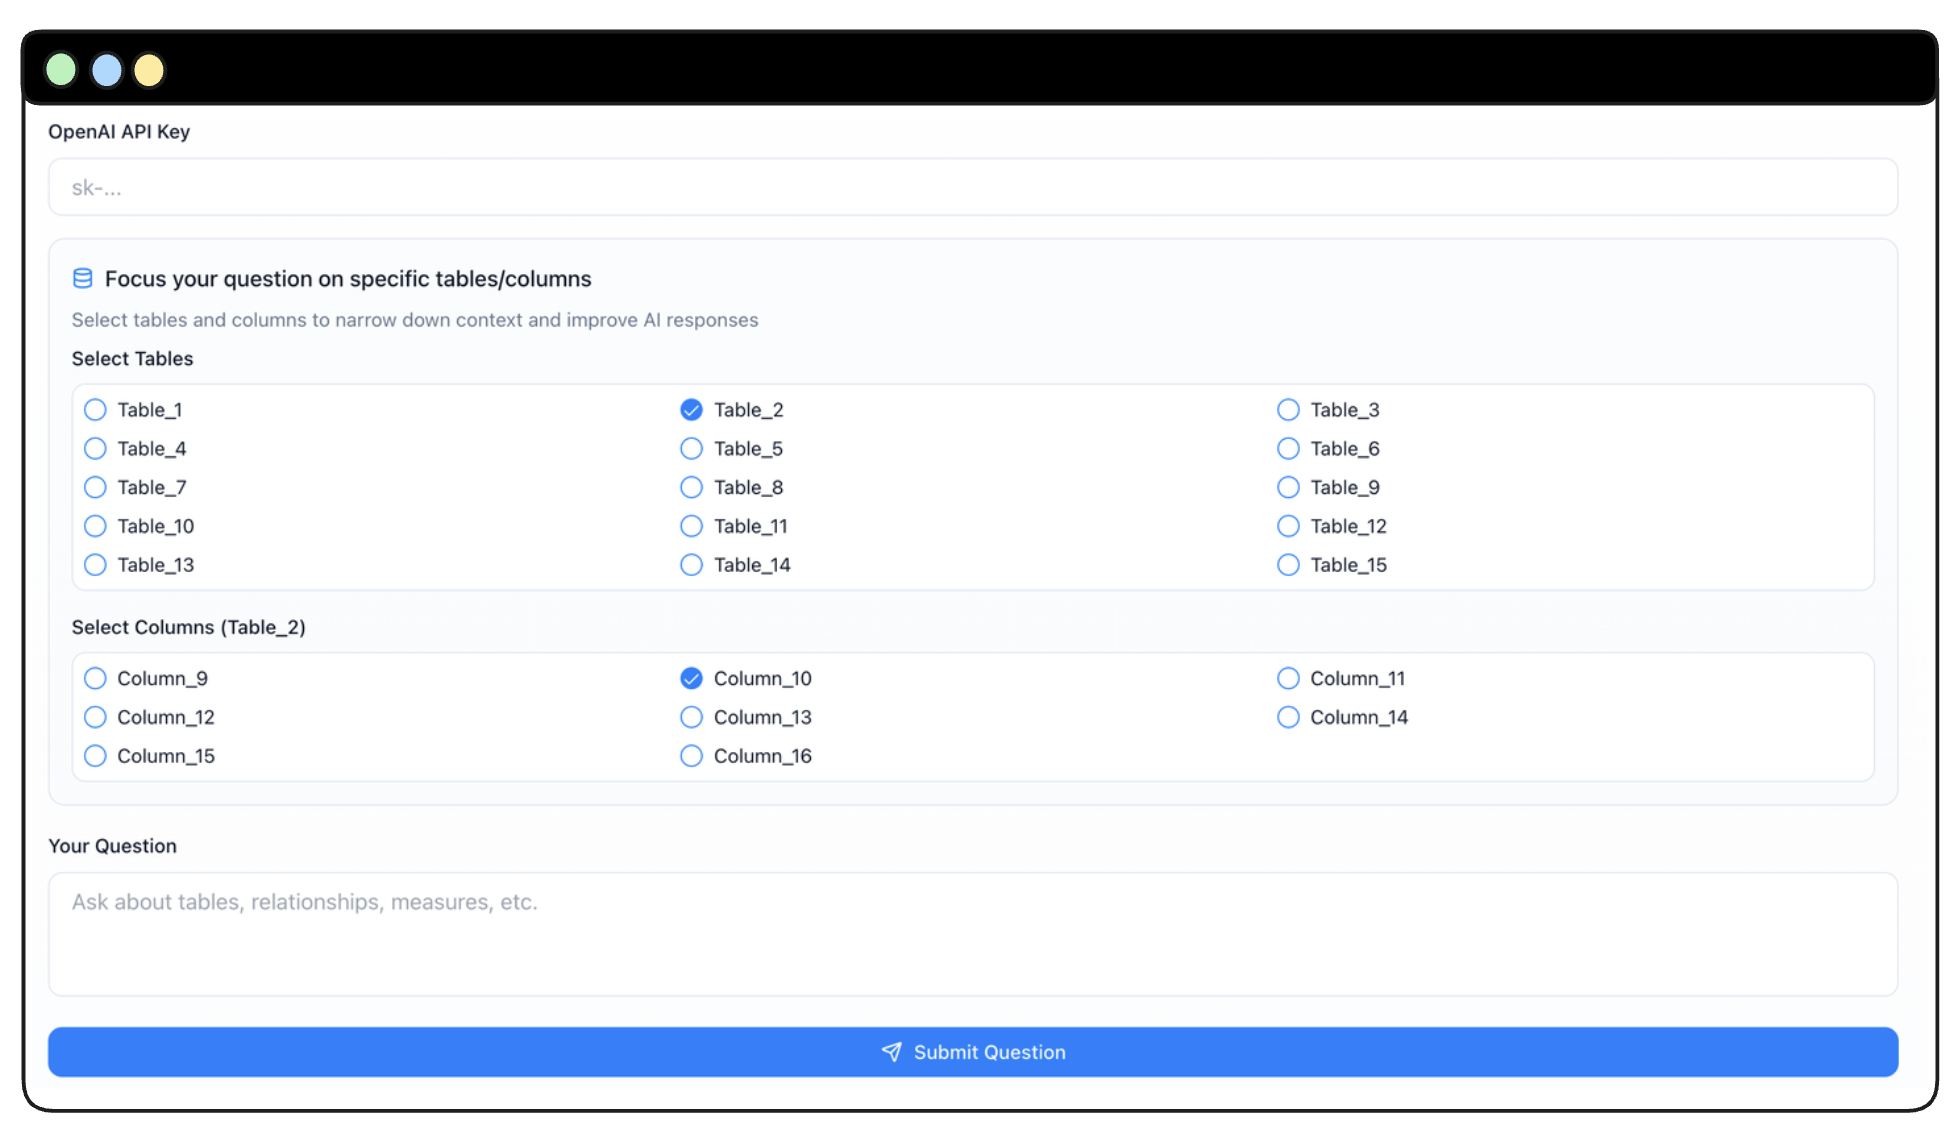
Task: Choose Table_8 as the focused table
Action: tap(691, 487)
